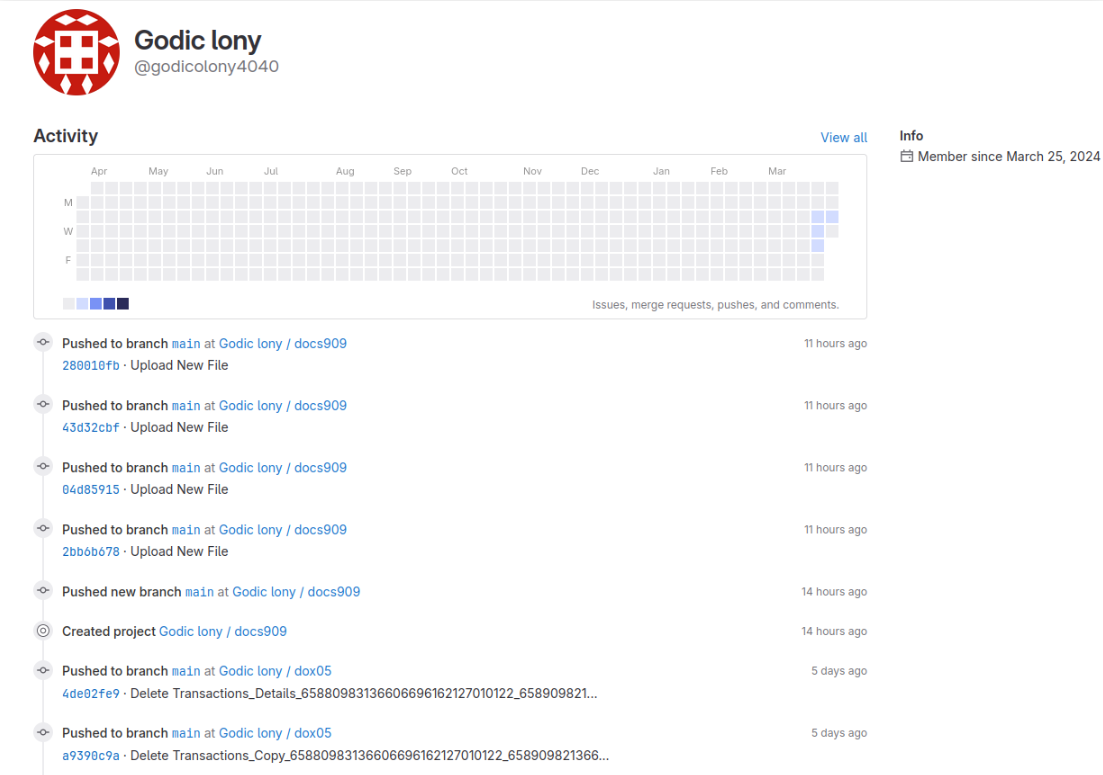Click 14 hours ago timestamp of Created project
The height and width of the screenshot is (775, 1103).
click(834, 631)
